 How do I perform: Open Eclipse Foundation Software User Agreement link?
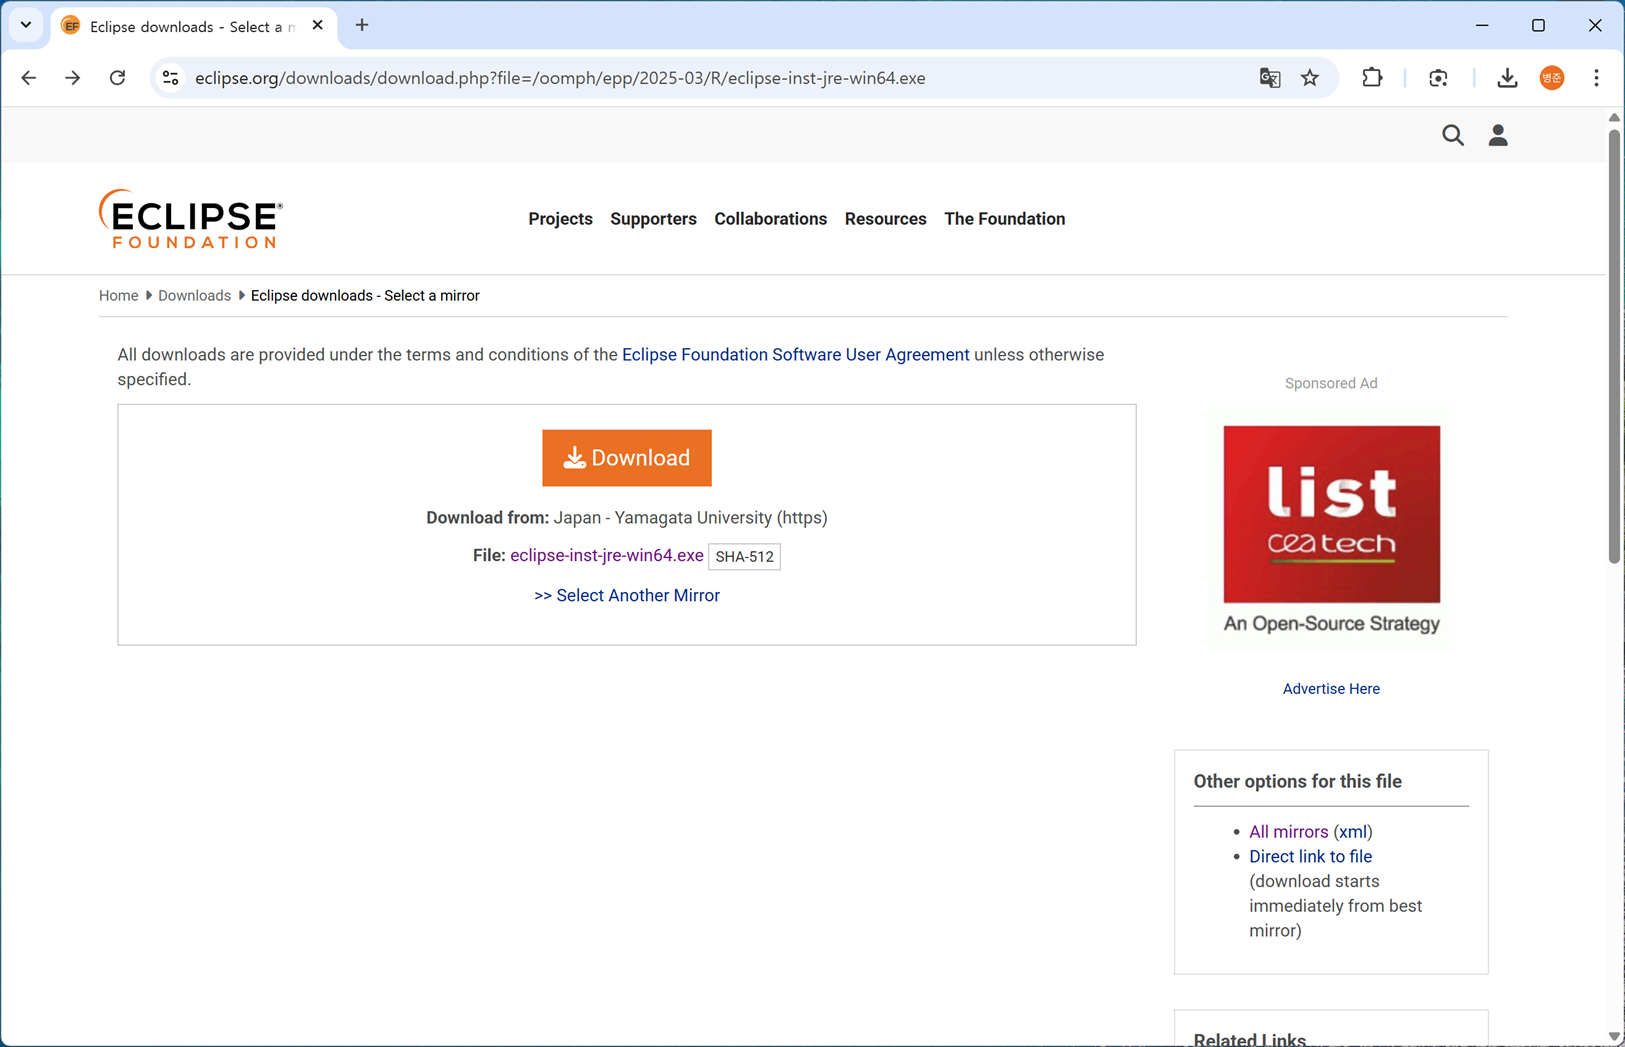[x=795, y=355]
